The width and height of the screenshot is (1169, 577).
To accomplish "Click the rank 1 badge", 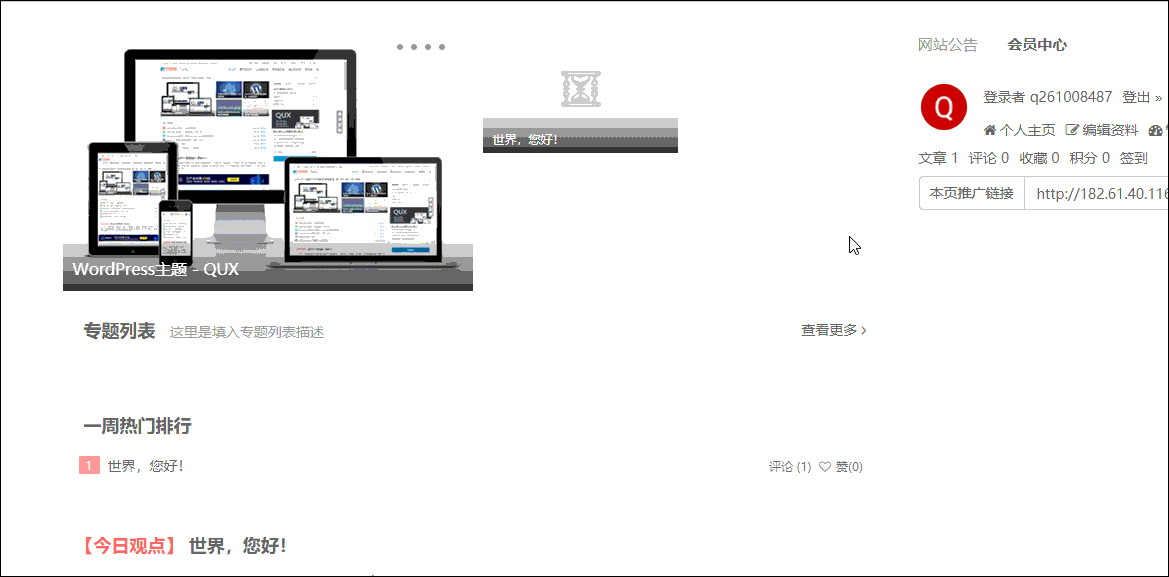I will coord(89,466).
